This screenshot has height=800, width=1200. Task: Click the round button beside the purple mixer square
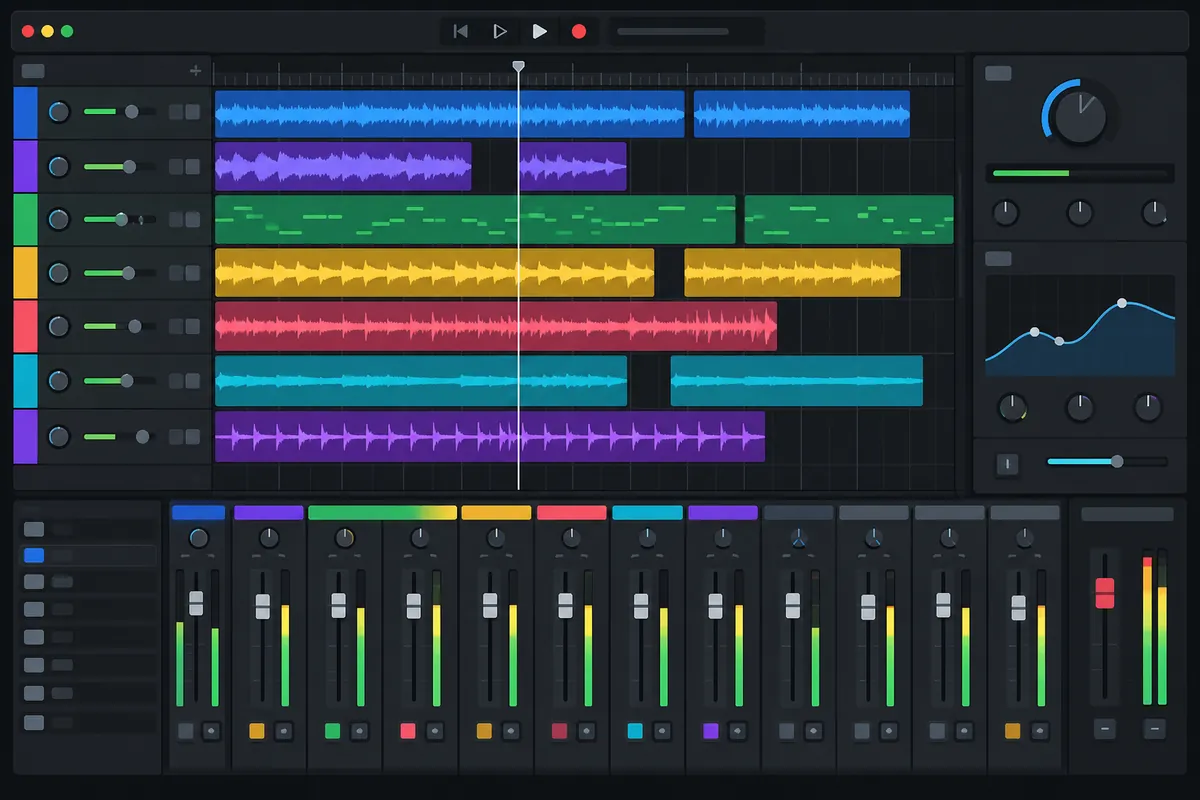pyautogui.click(x=737, y=731)
